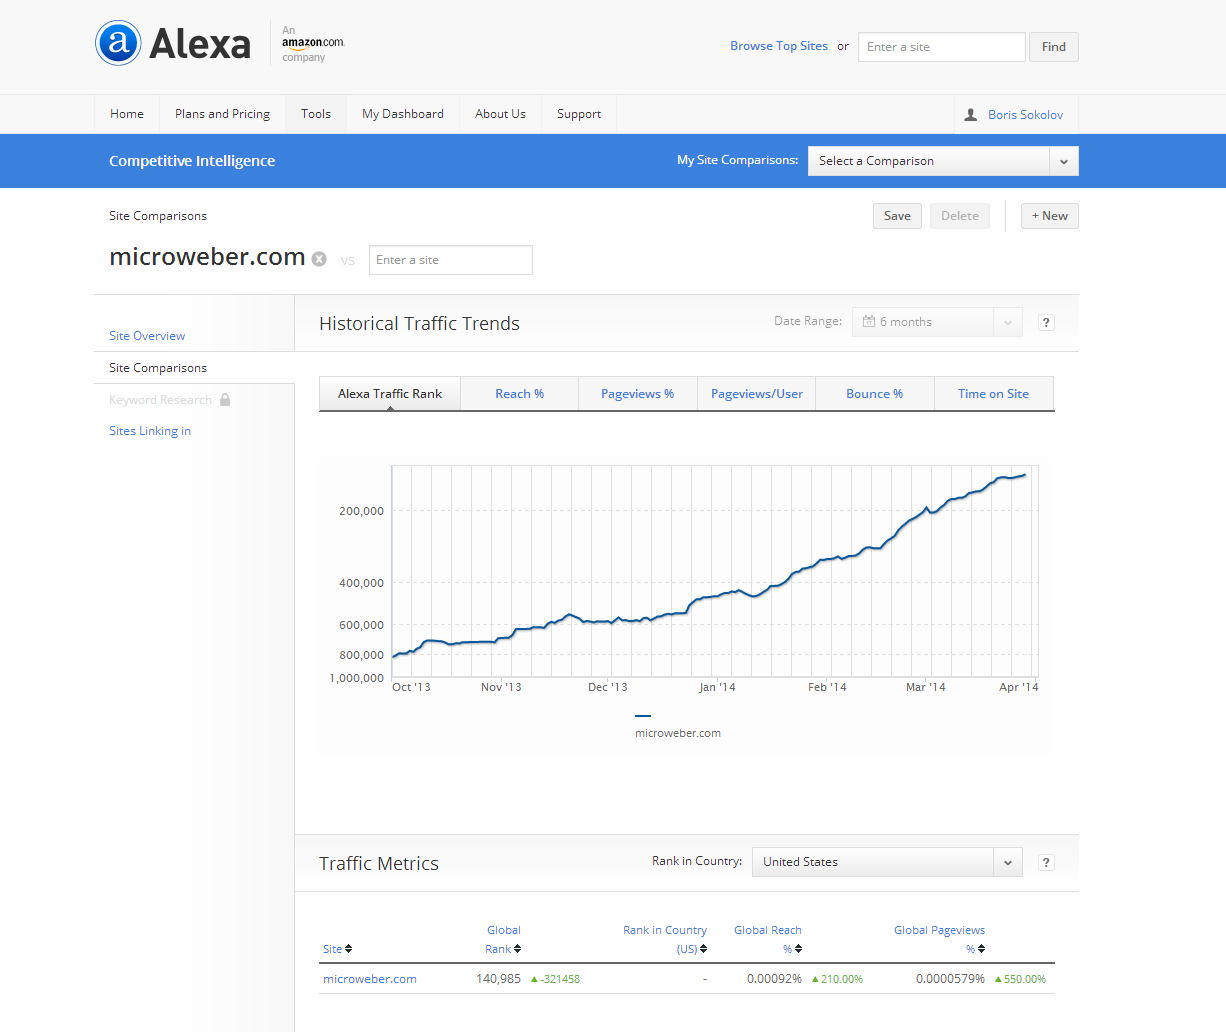Click the Keyword Research lock icon
Viewport: 1226px width, 1032px height.
(225, 400)
